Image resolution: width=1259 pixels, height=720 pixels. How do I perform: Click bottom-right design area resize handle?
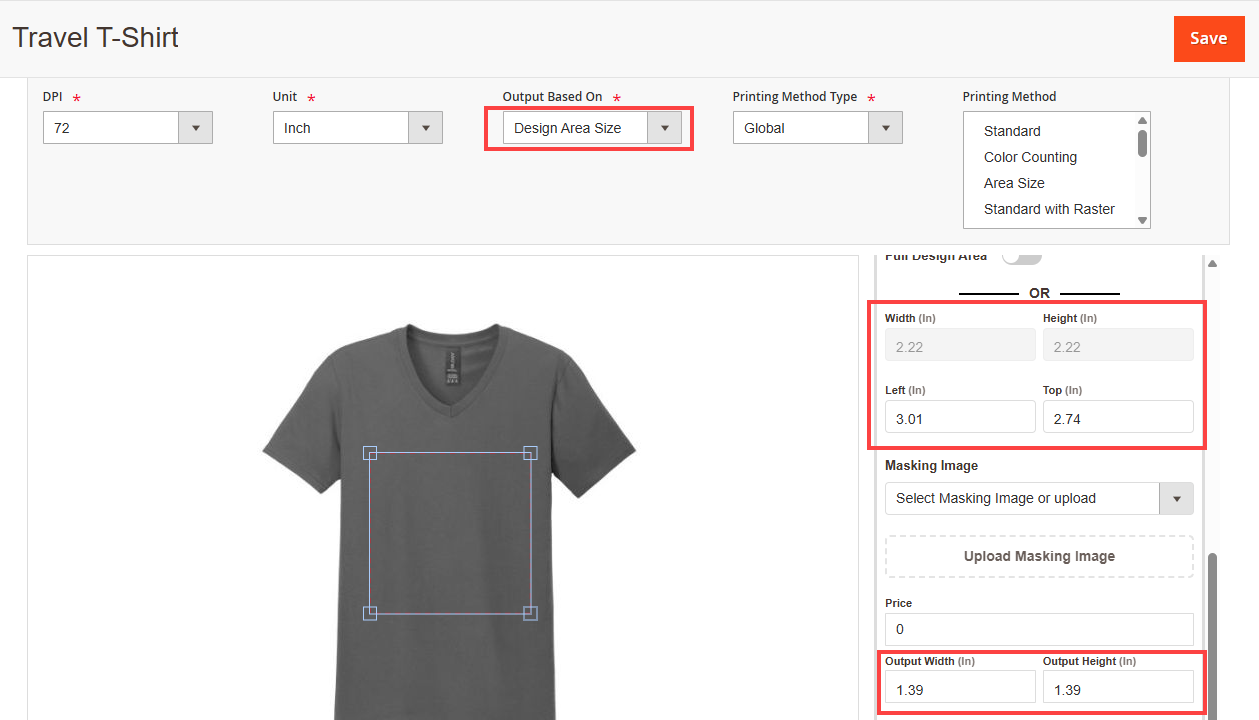click(x=530, y=613)
